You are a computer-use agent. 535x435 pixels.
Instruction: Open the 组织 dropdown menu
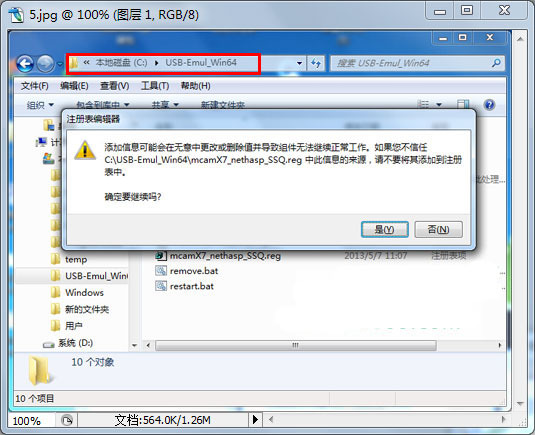pos(40,105)
